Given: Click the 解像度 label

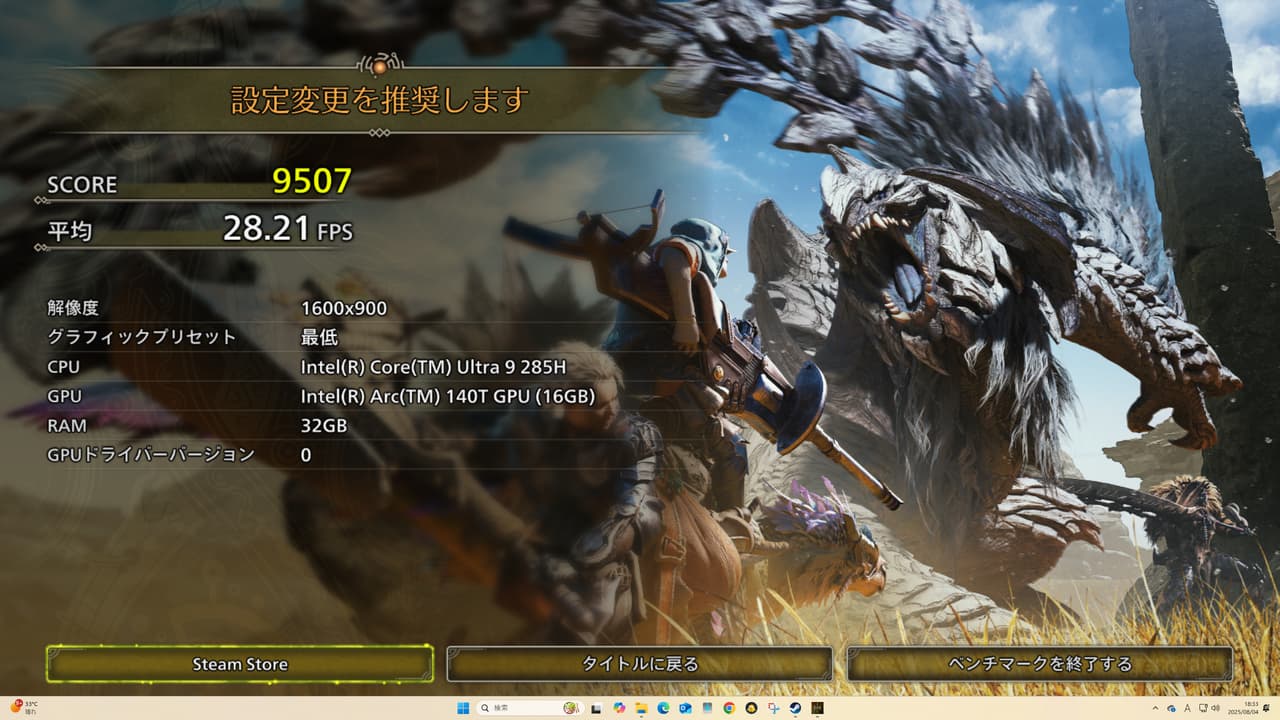Looking at the screenshot, I should [73, 308].
